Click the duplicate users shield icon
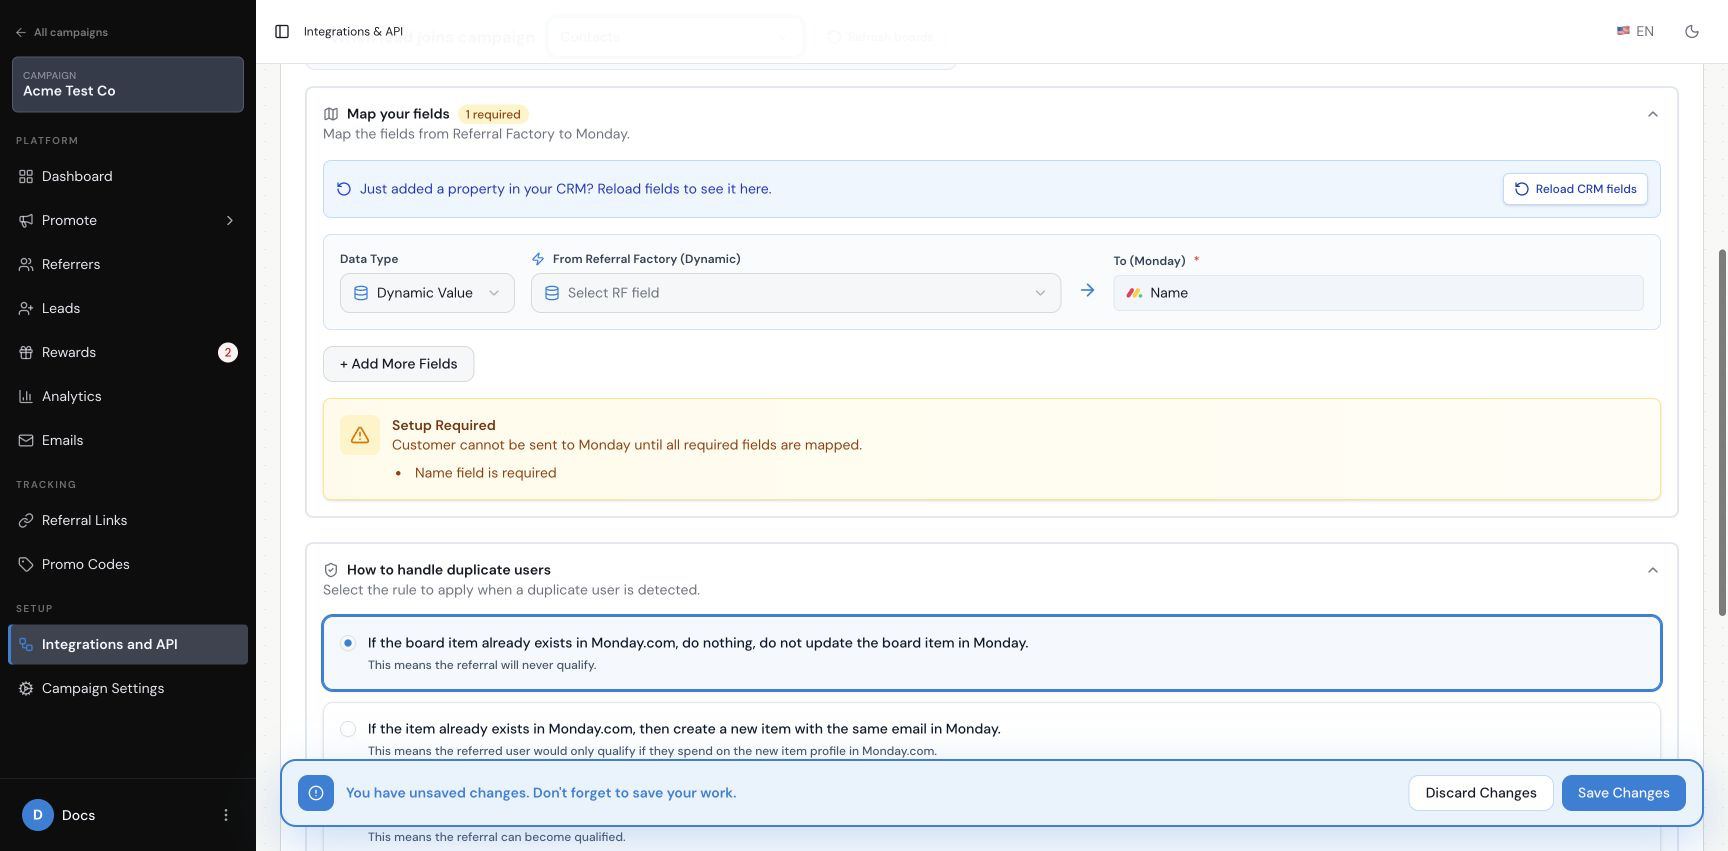Screen dimensions: 1728x851 tap(331, 570)
